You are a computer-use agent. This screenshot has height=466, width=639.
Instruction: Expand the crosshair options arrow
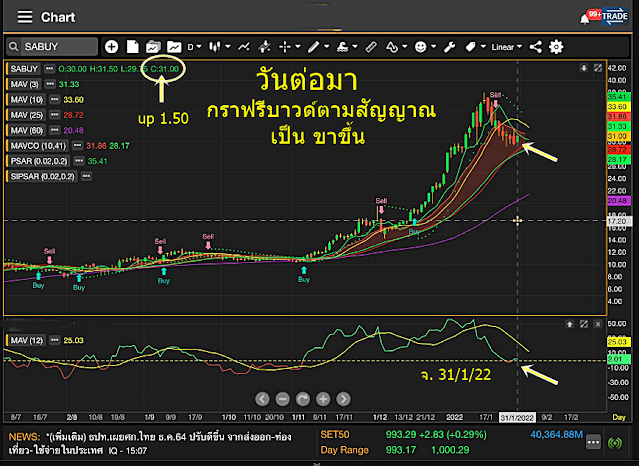pos(298,46)
